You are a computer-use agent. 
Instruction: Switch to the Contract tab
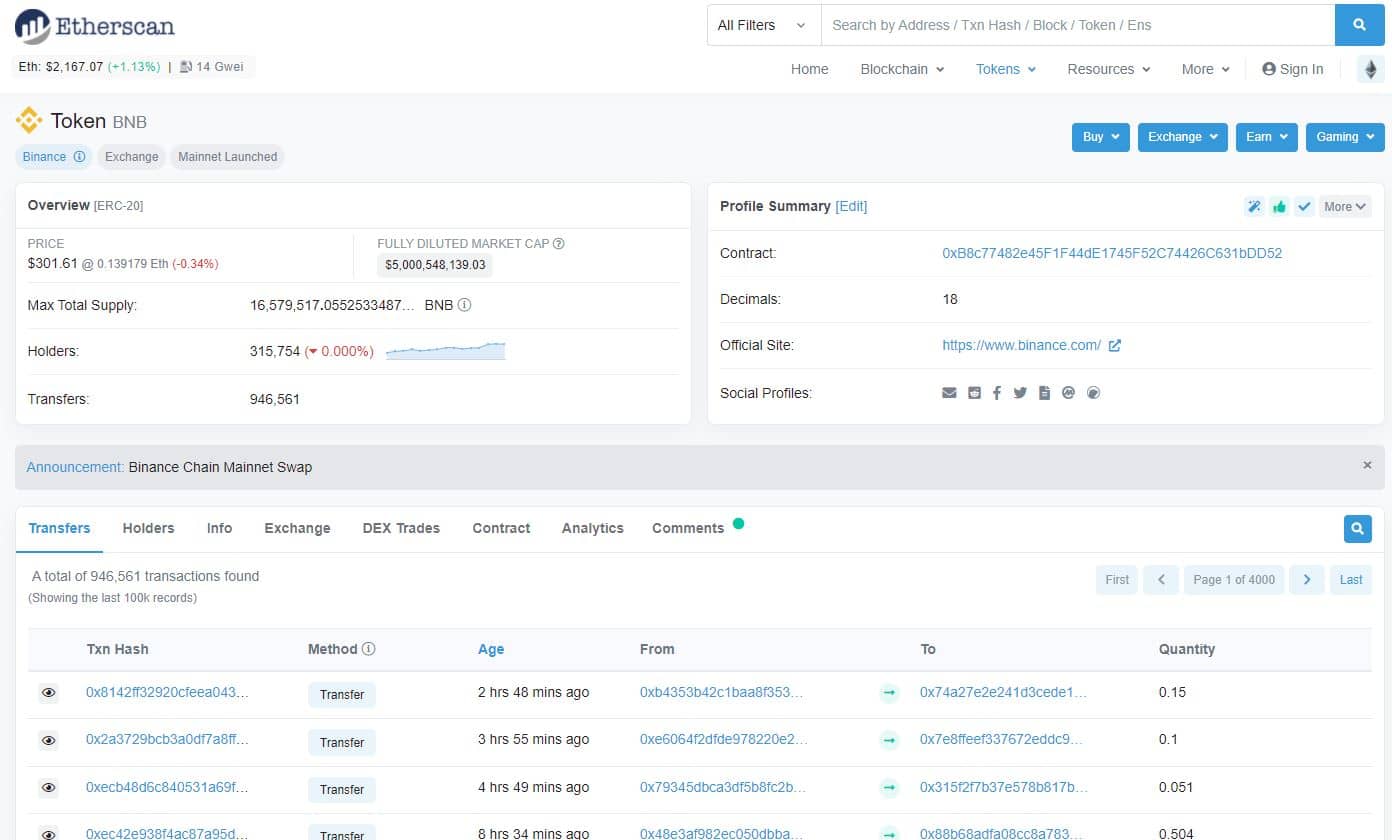coord(501,528)
